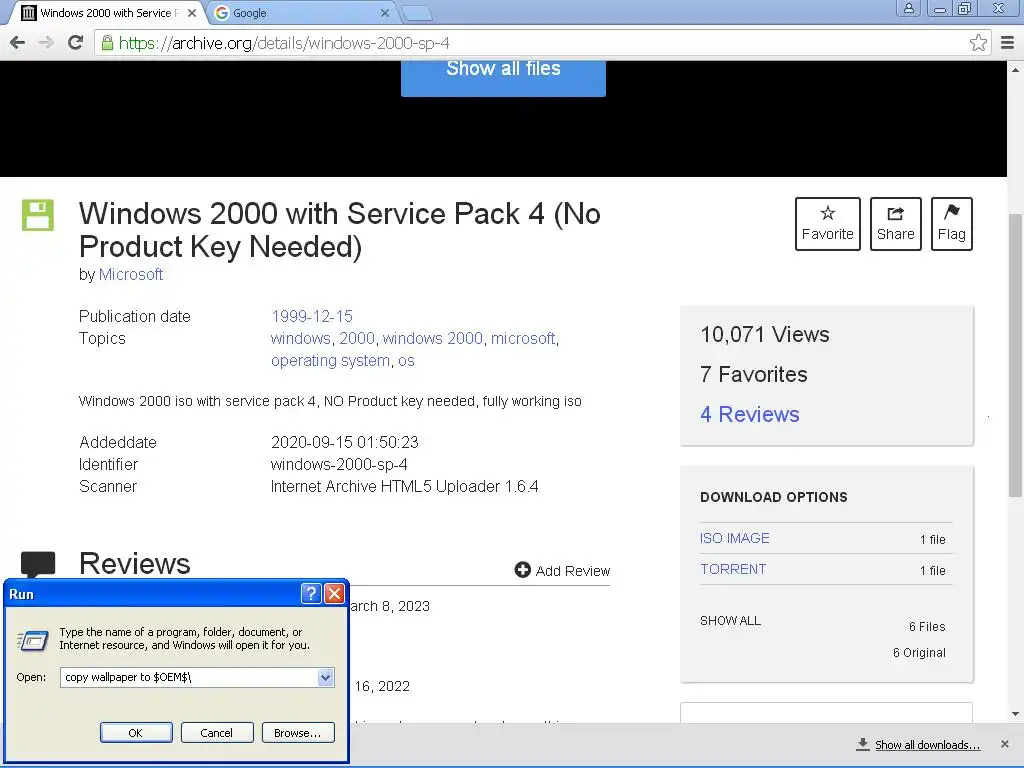Open the Chrome hamburger menu
Screen dimensions: 1024x768
point(1008,43)
